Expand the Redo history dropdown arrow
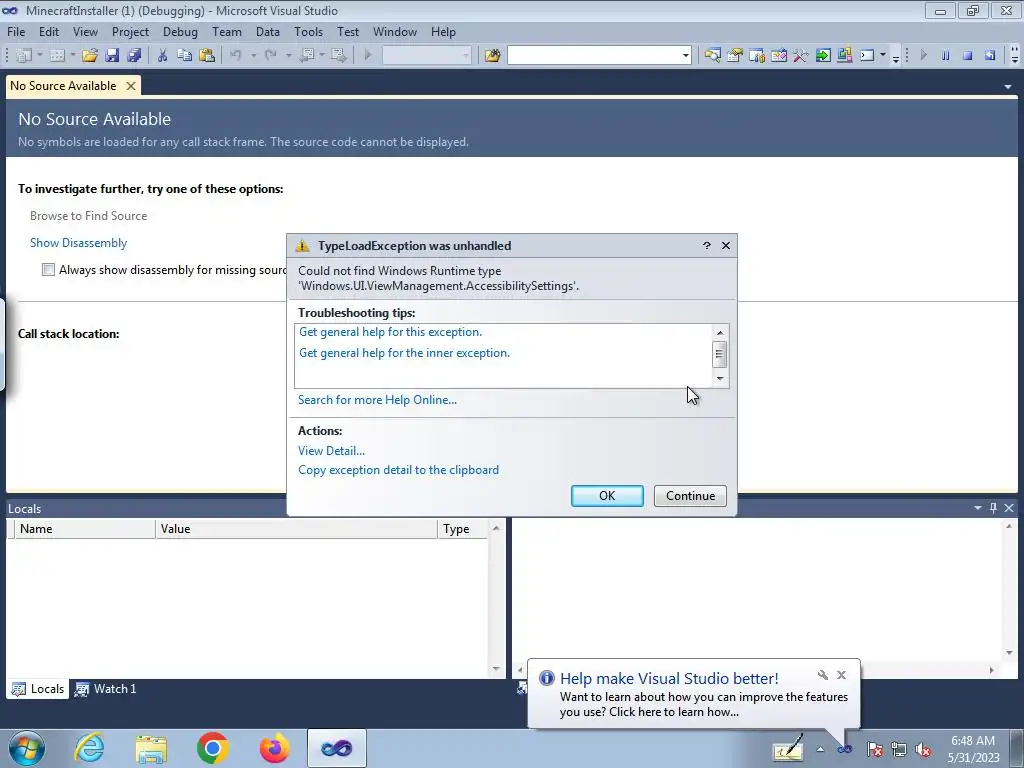 point(287,56)
